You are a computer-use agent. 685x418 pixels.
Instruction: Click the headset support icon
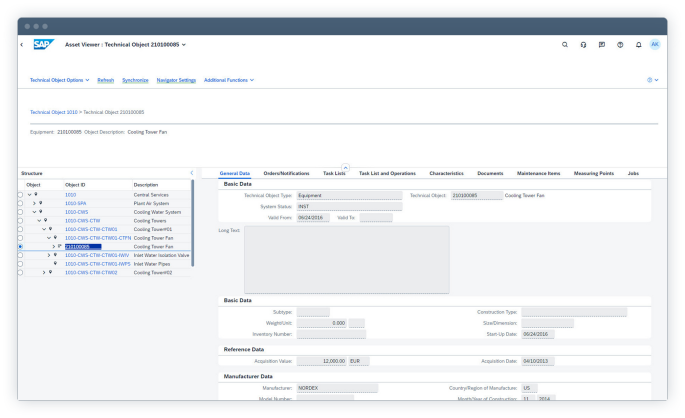[x=583, y=45]
